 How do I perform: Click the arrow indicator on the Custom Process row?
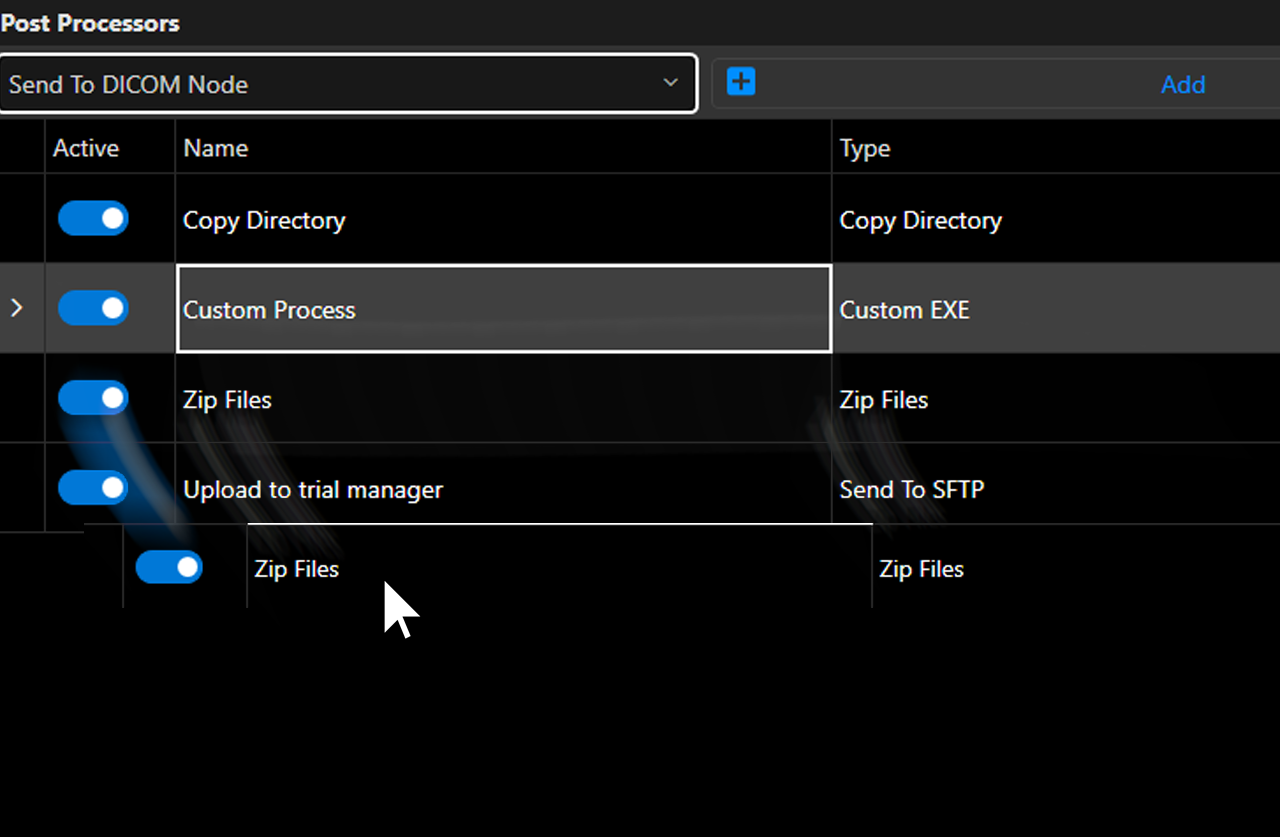point(16,308)
